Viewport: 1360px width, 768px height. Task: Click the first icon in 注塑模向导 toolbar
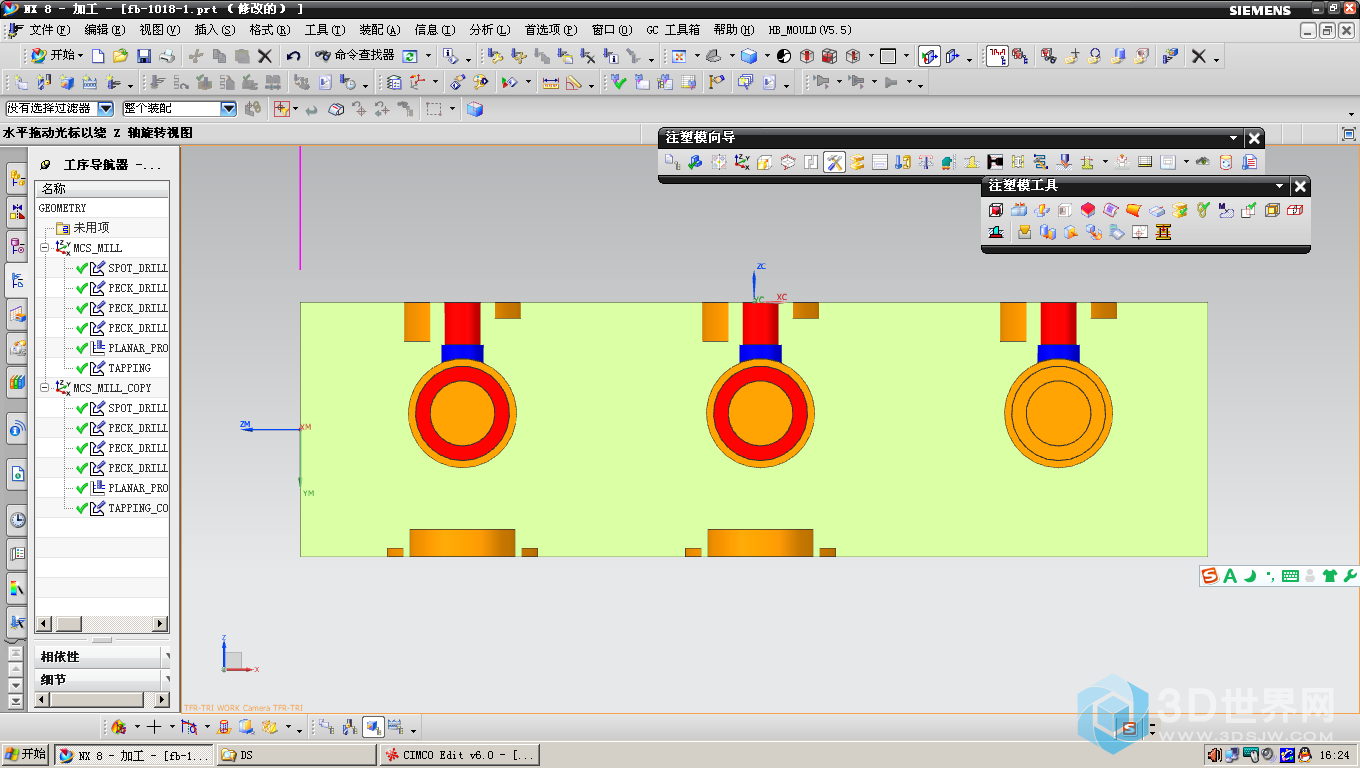tap(672, 162)
